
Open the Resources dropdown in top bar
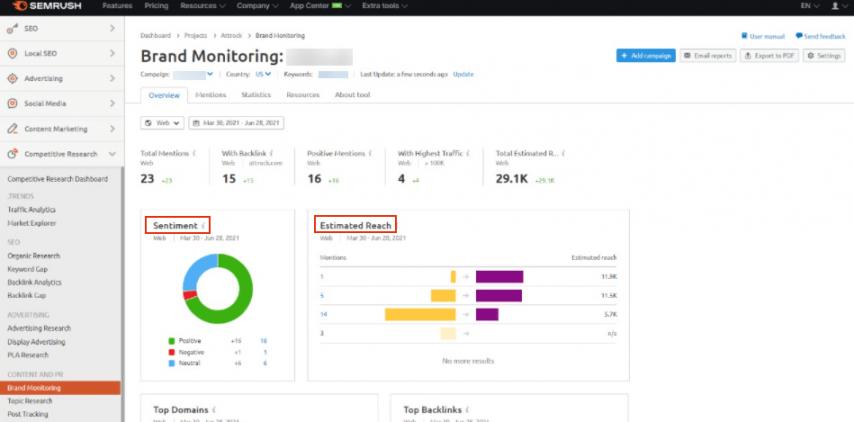tap(203, 6)
